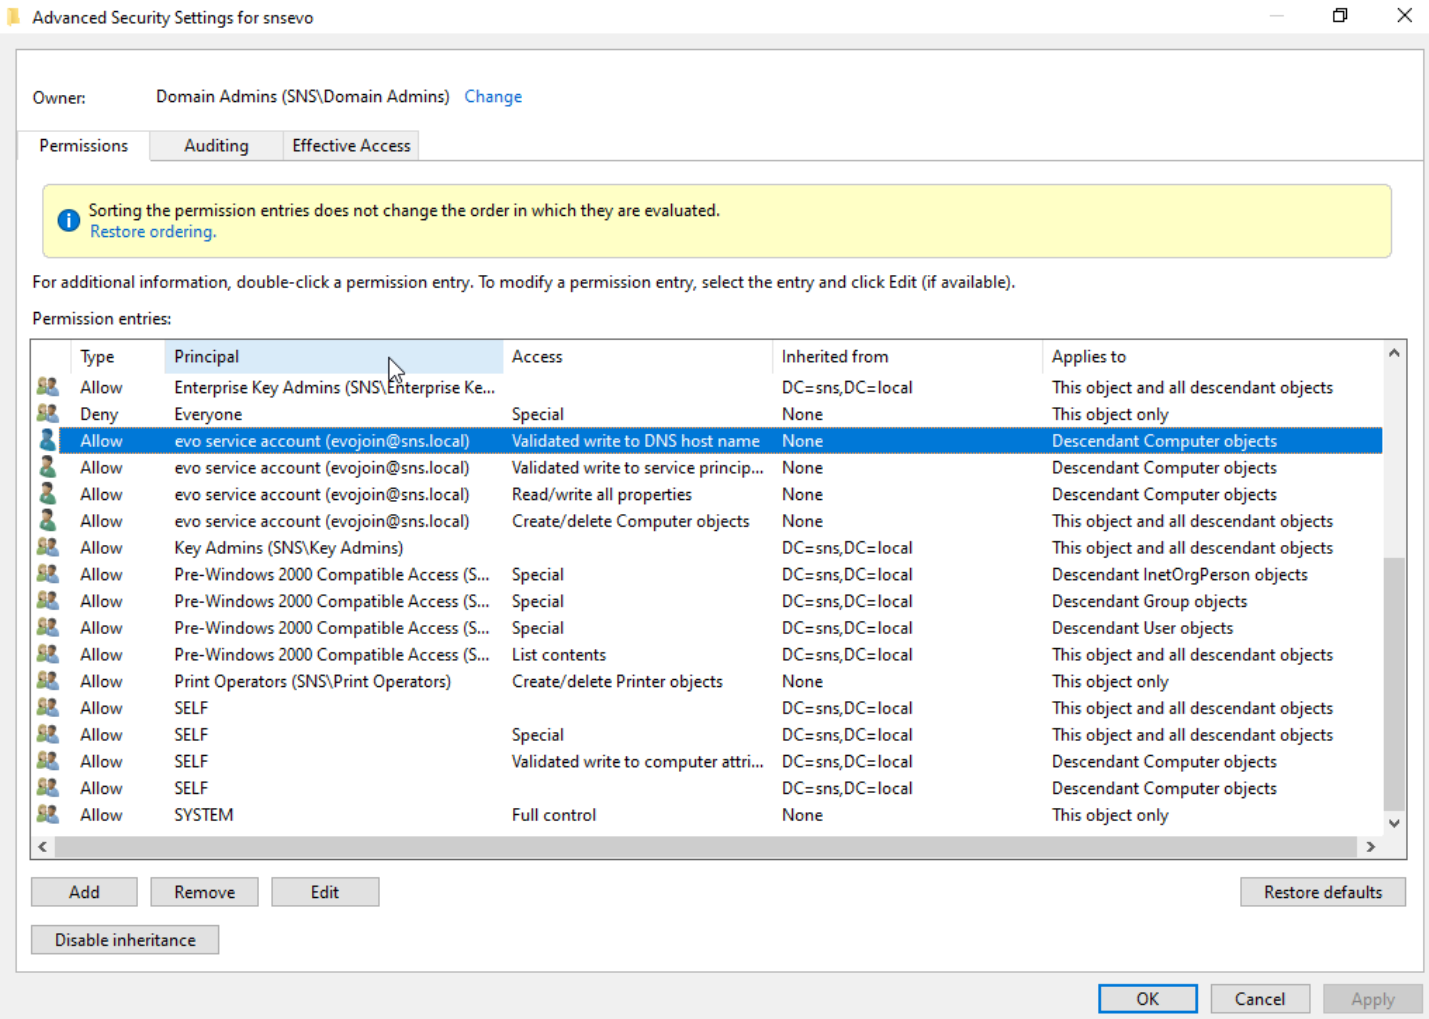Screen dimensions: 1429x1019
Task: Click the horizontal scrollbar left arrow
Action: pyautogui.click(x=42, y=846)
